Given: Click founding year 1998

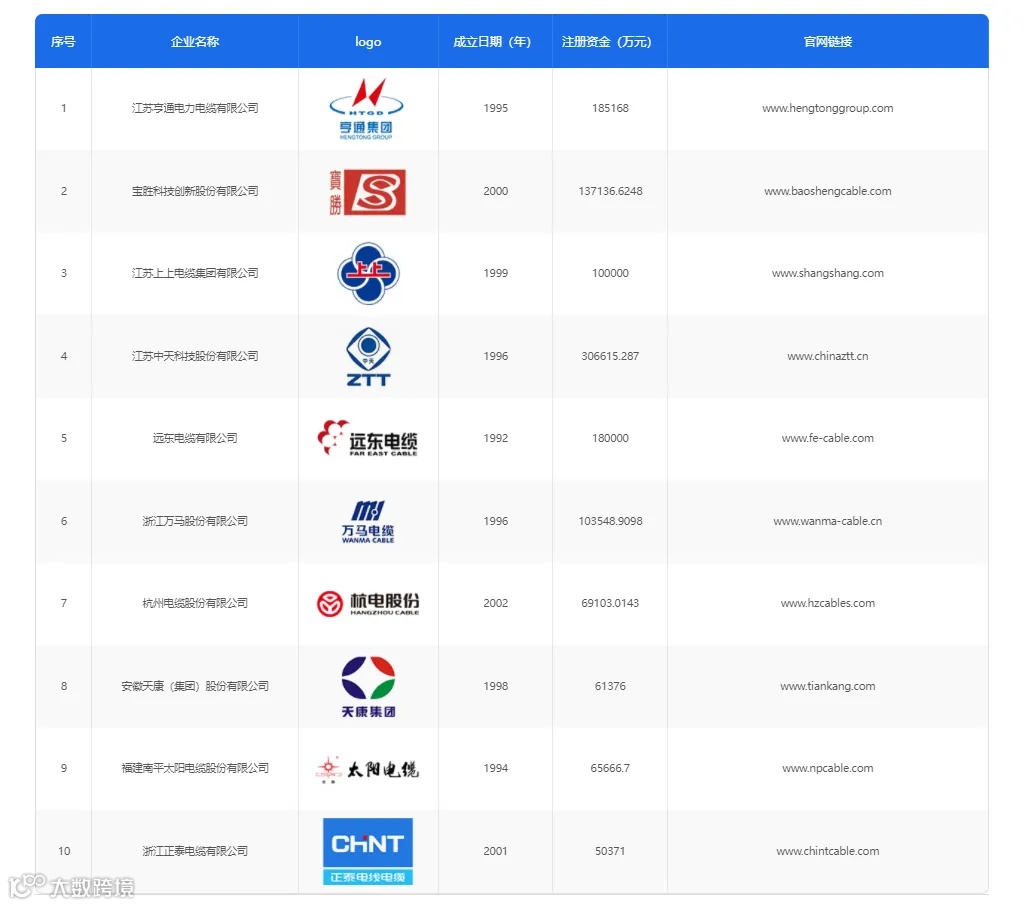Looking at the screenshot, I should click(x=495, y=687).
